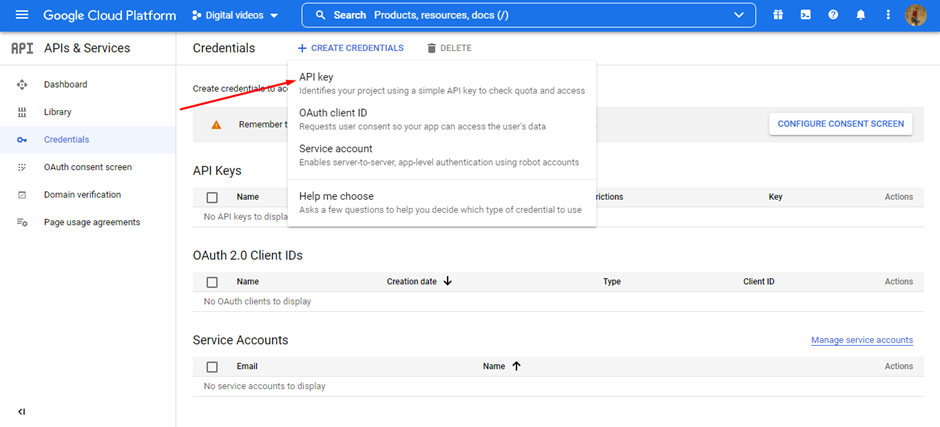Sort OAuth clients by Creation date arrow
This screenshot has height=427, width=940.
click(x=447, y=281)
